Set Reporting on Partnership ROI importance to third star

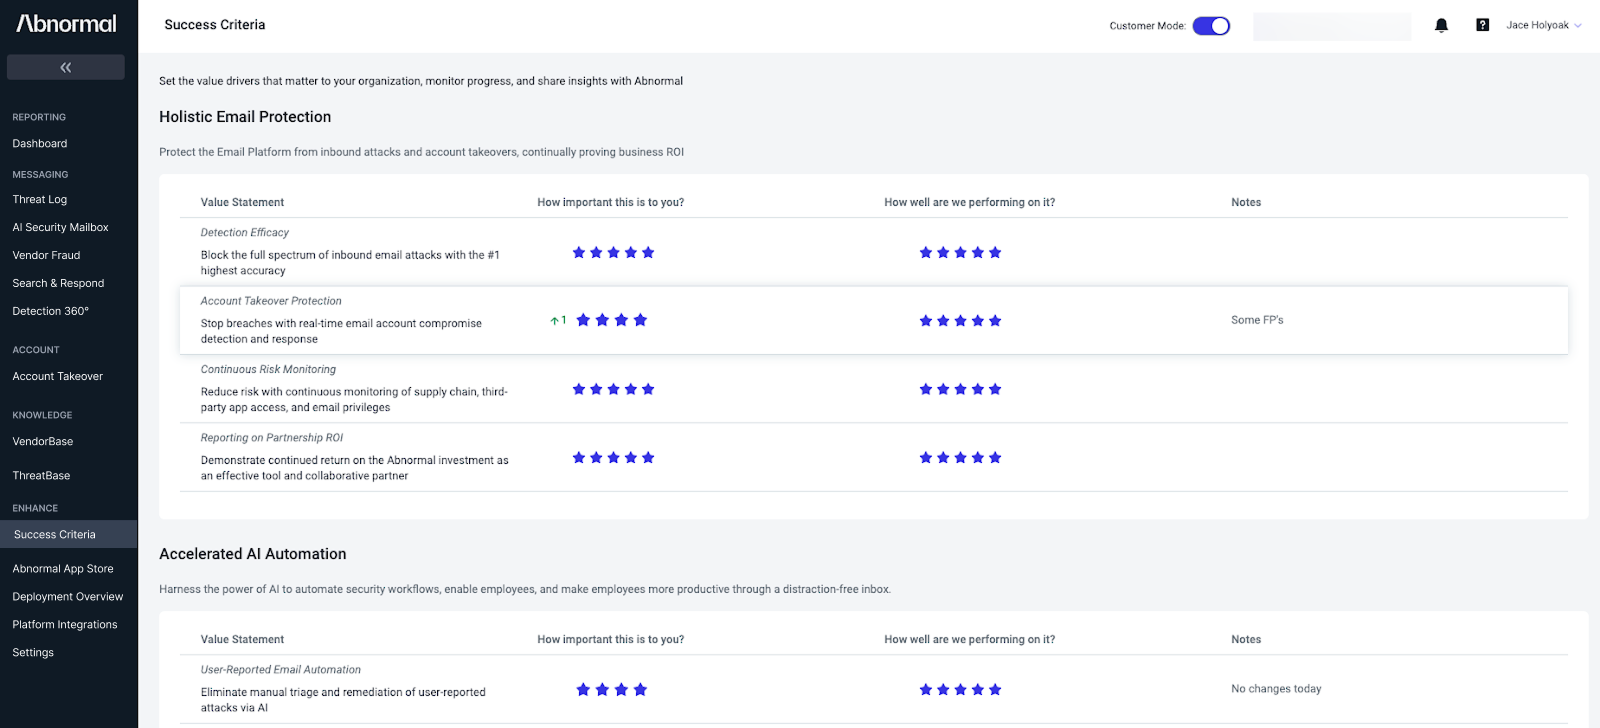613,458
